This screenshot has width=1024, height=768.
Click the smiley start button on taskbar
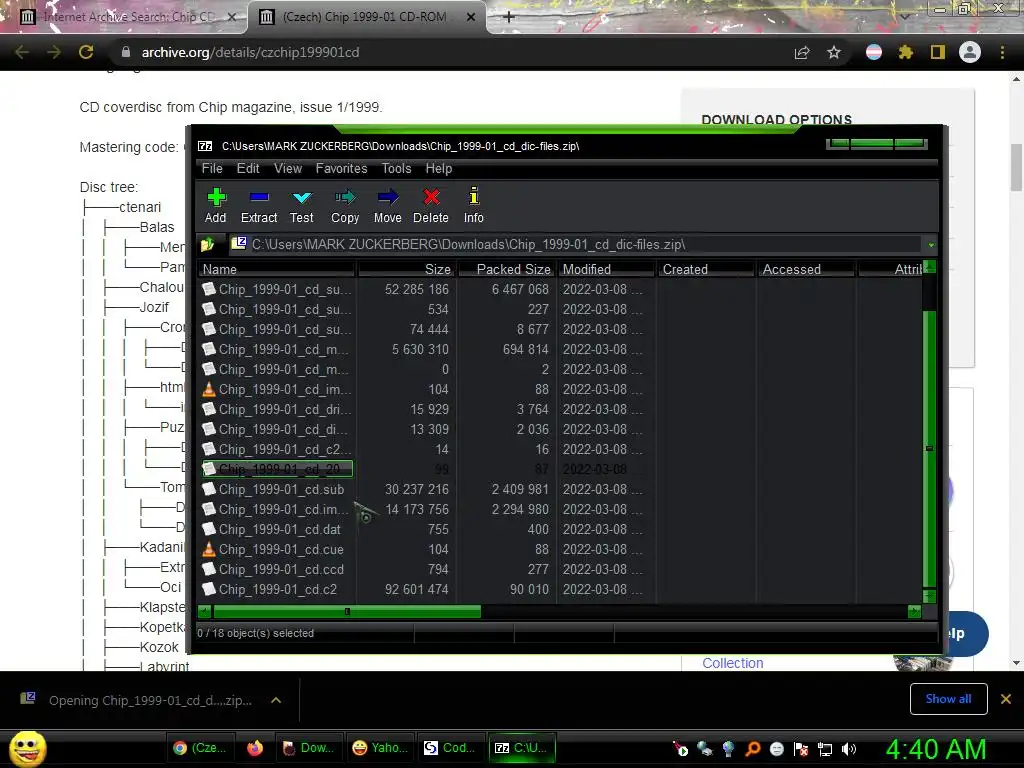(27, 748)
